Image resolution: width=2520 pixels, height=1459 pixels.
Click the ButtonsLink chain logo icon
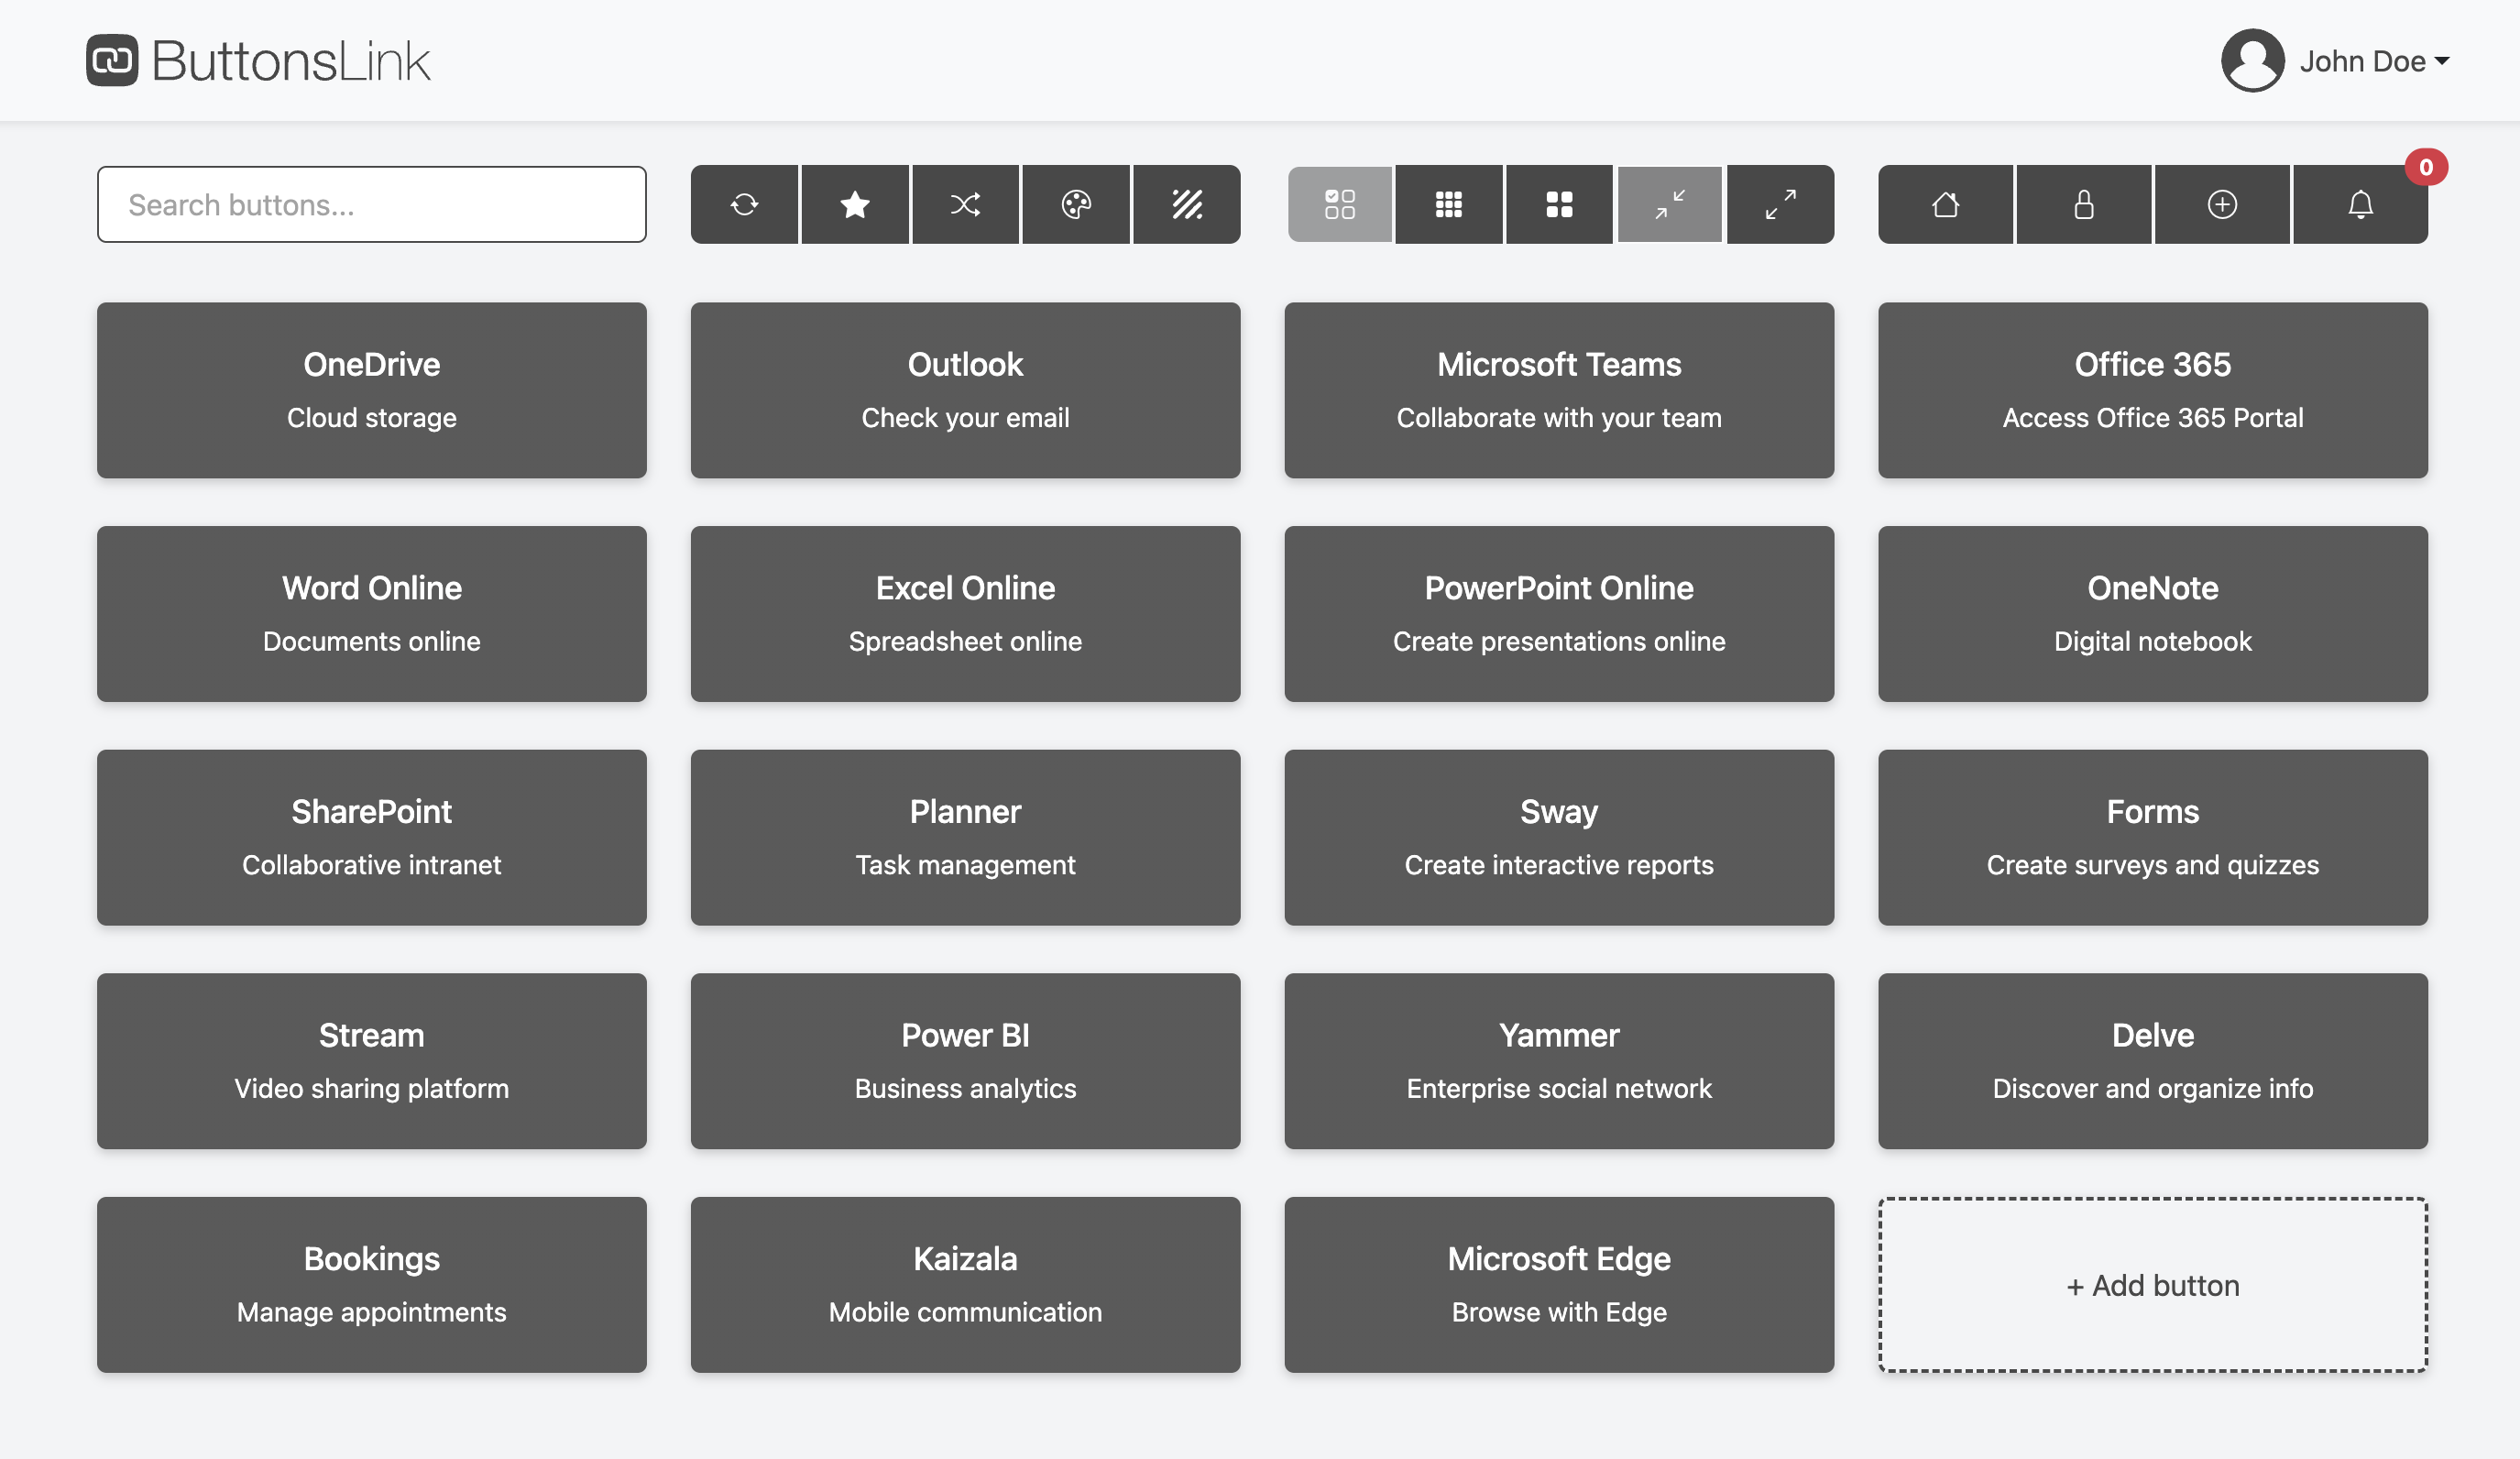click(x=112, y=60)
